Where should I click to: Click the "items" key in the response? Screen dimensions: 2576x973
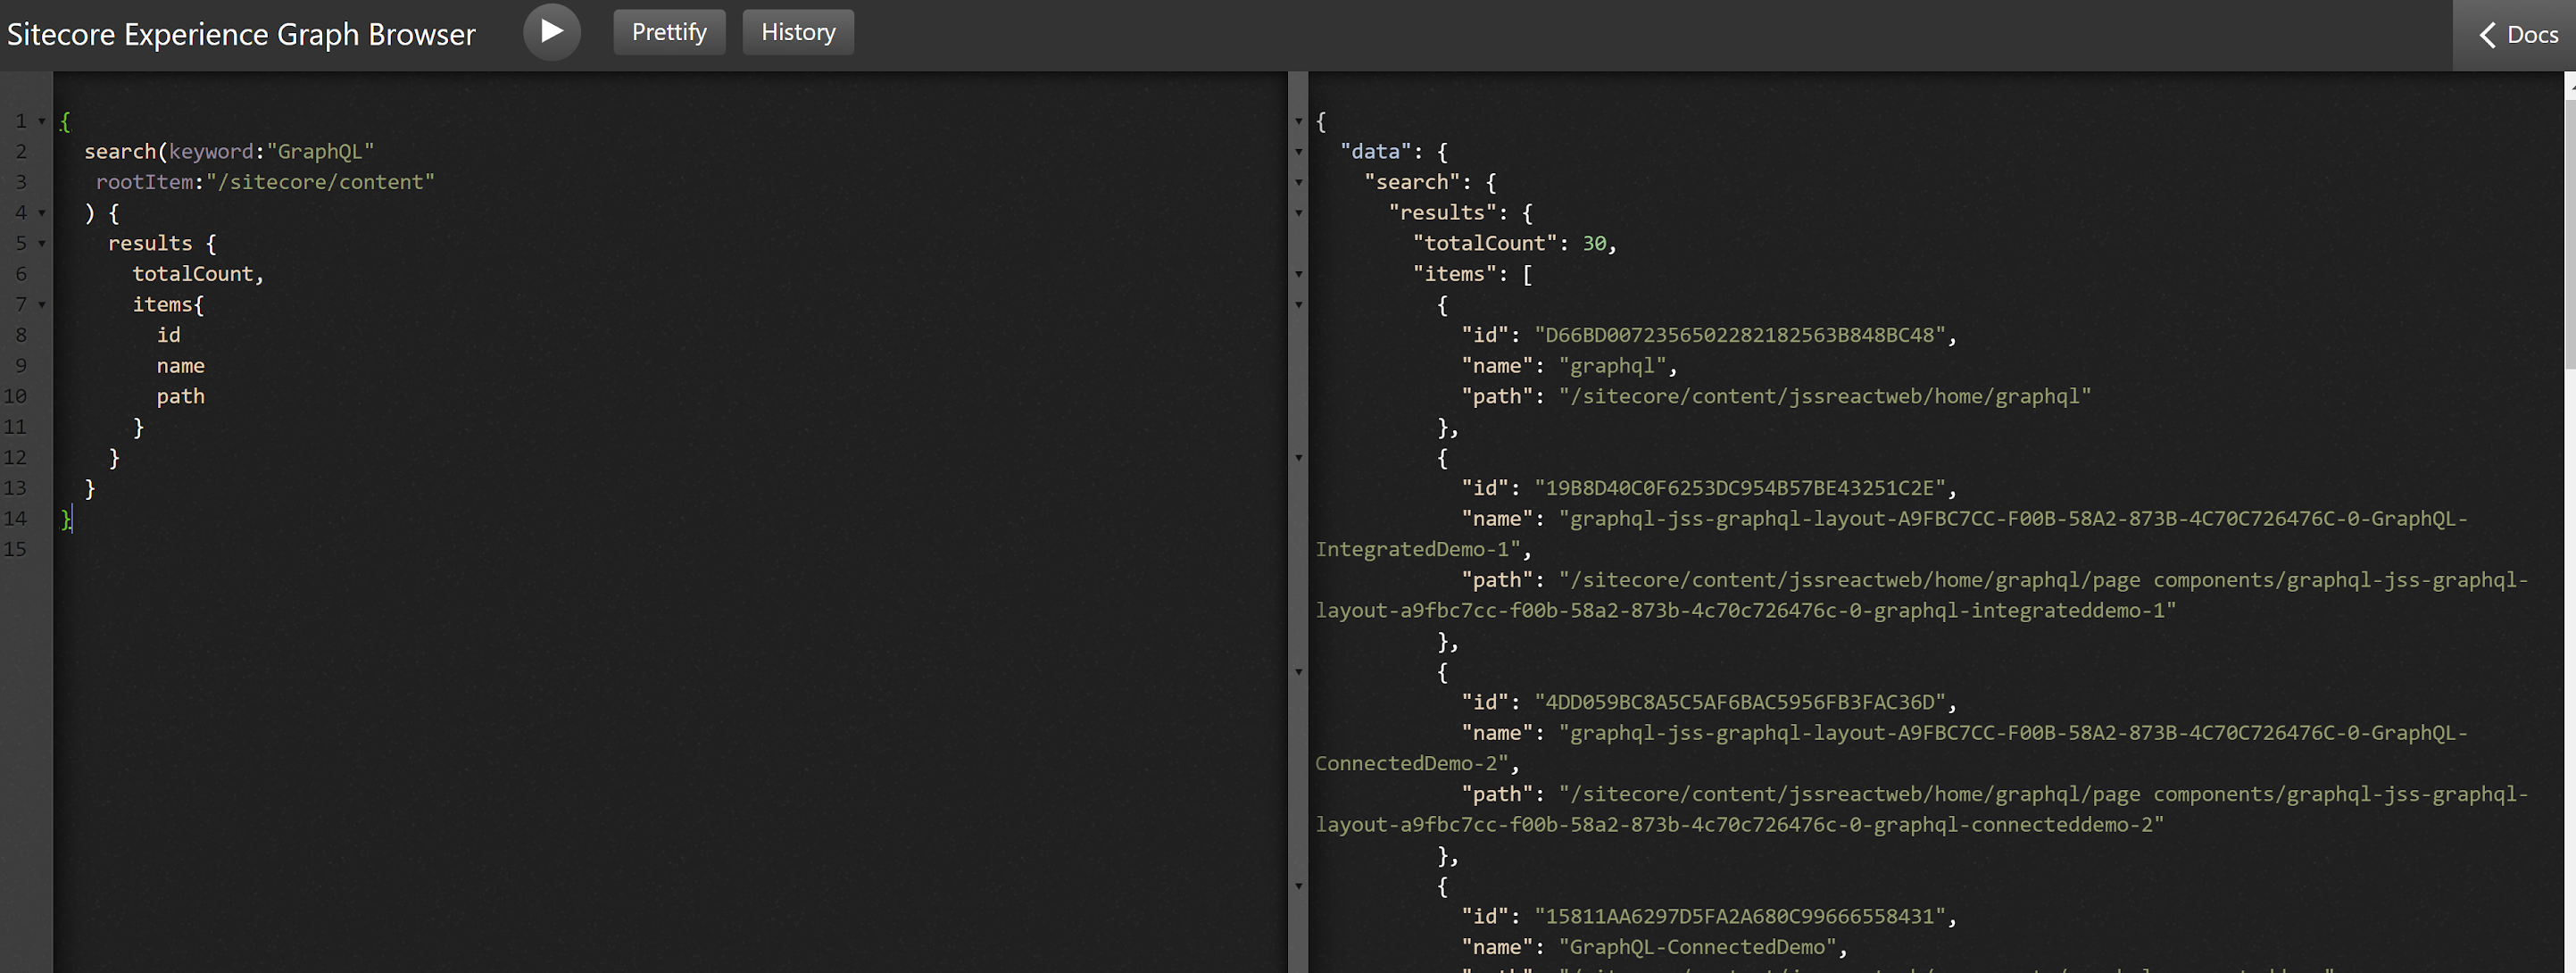(1454, 274)
